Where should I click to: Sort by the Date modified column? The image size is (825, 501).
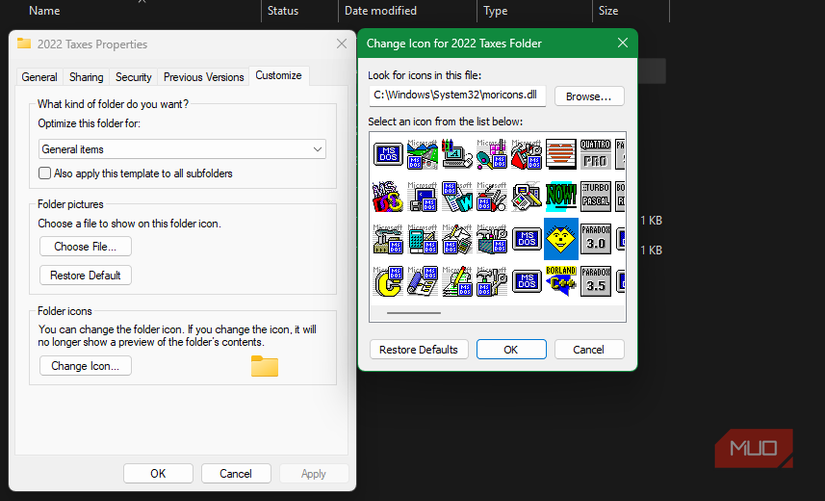pos(380,11)
